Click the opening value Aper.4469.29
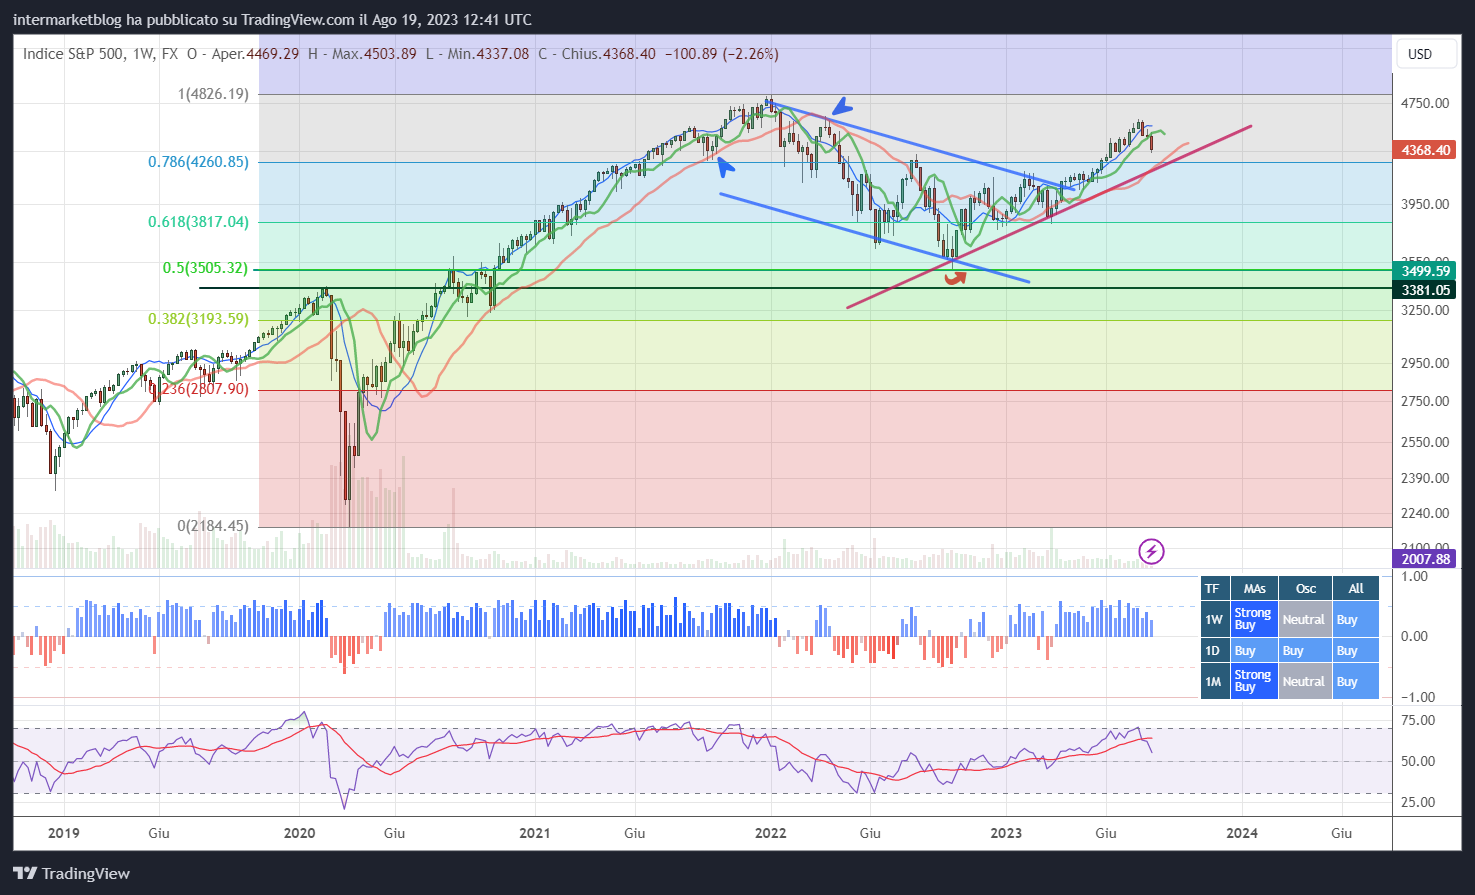This screenshot has width=1475, height=895. pyautogui.click(x=255, y=54)
